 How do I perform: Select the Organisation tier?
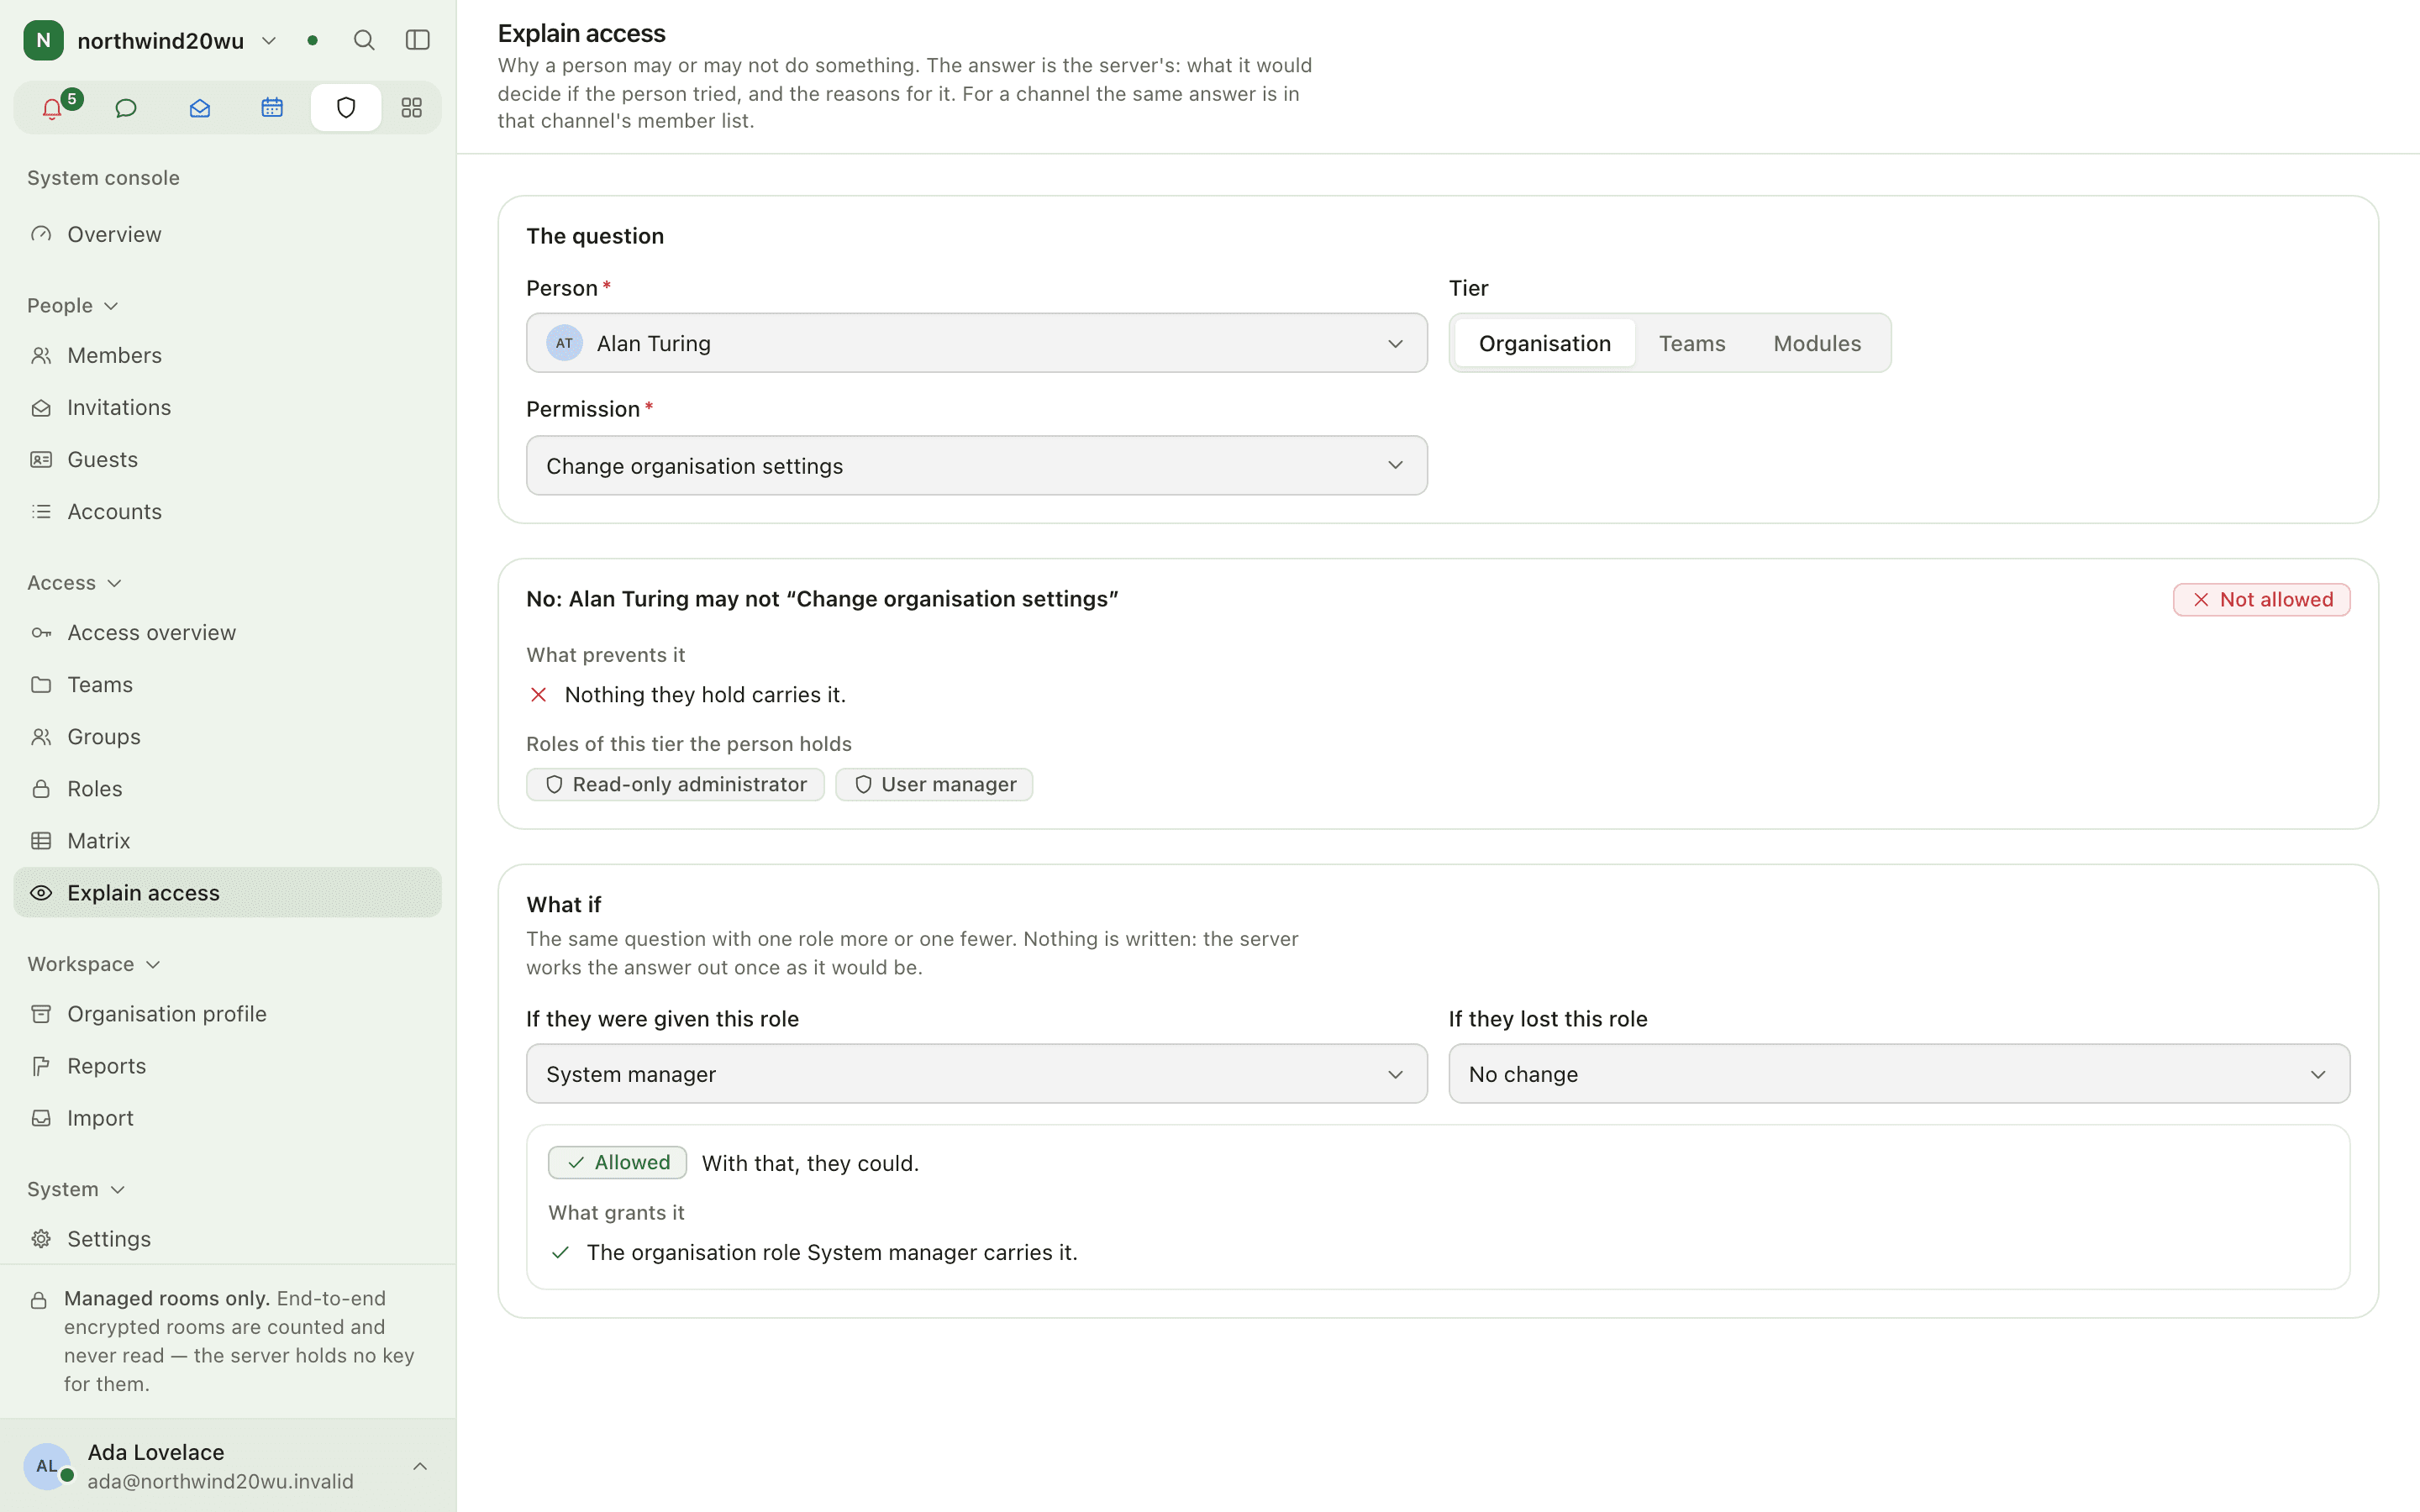1544,343
